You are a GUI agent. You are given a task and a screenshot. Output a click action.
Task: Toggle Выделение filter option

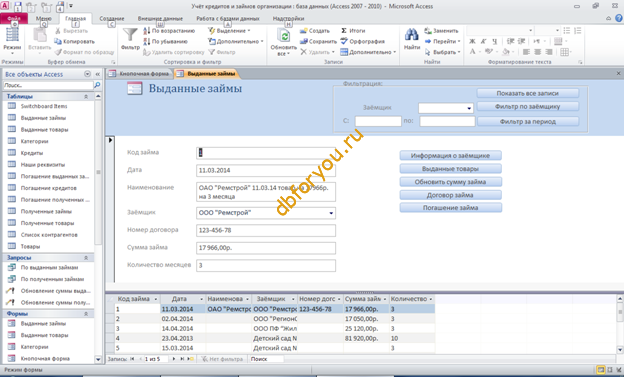tap(229, 31)
